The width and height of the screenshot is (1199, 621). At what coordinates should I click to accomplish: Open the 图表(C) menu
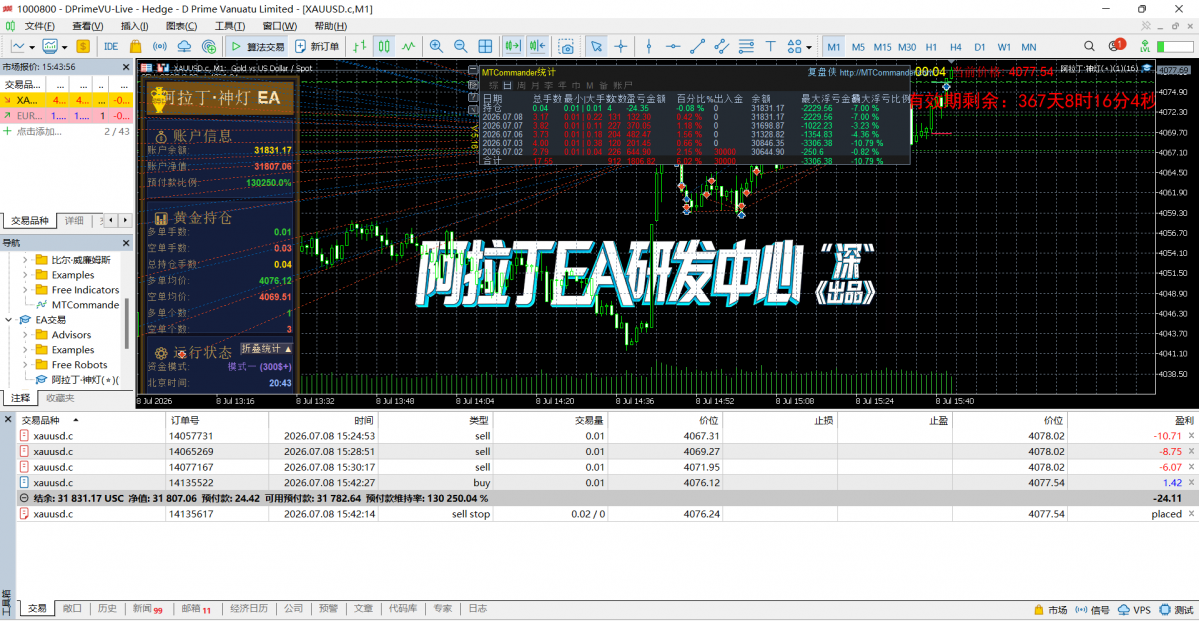tap(181, 26)
